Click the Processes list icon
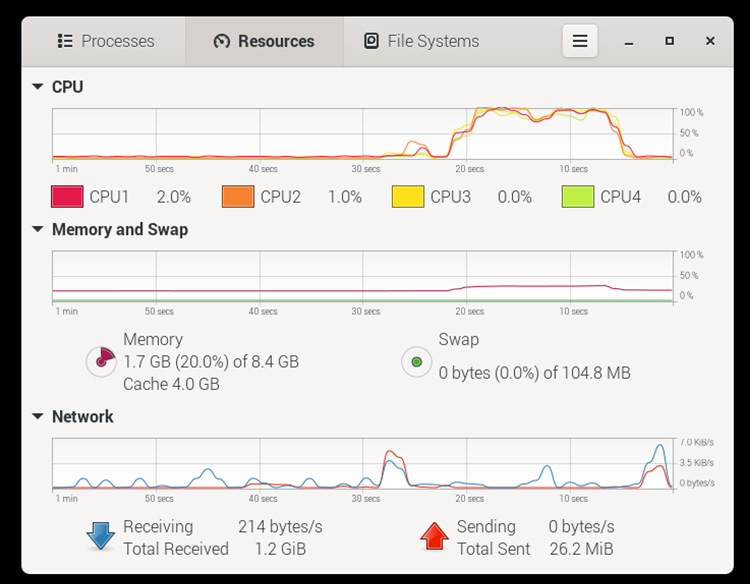The width and height of the screenshot is (750, 584). (65, 41)
